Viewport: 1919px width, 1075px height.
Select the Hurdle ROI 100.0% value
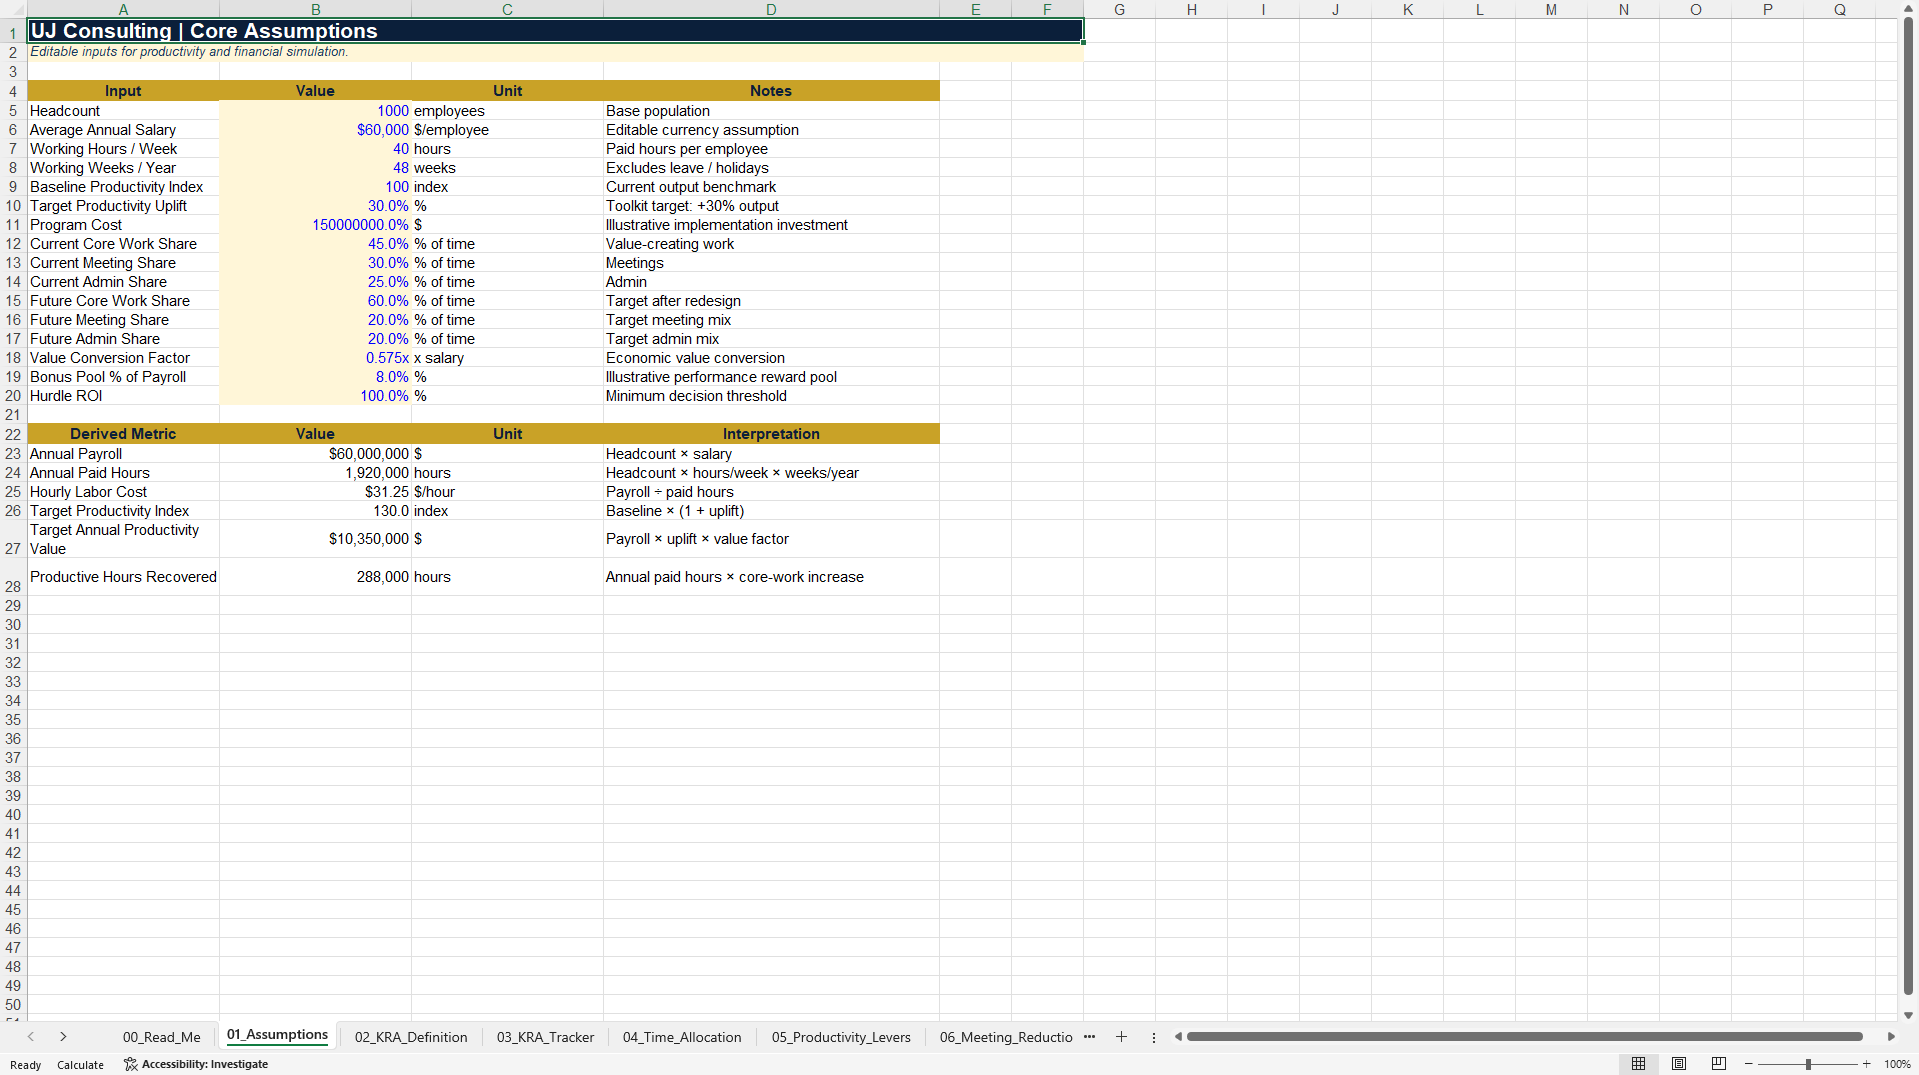point(315,396)
